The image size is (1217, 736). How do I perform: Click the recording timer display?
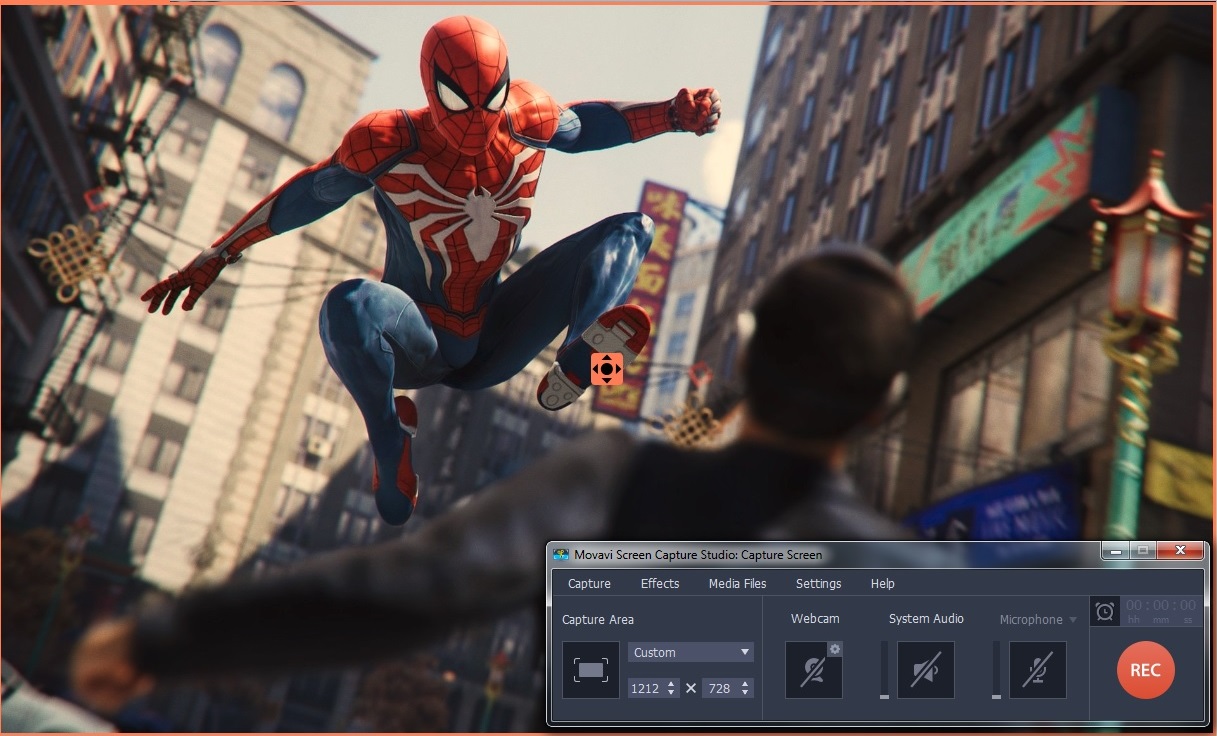tap(1160, 611)
